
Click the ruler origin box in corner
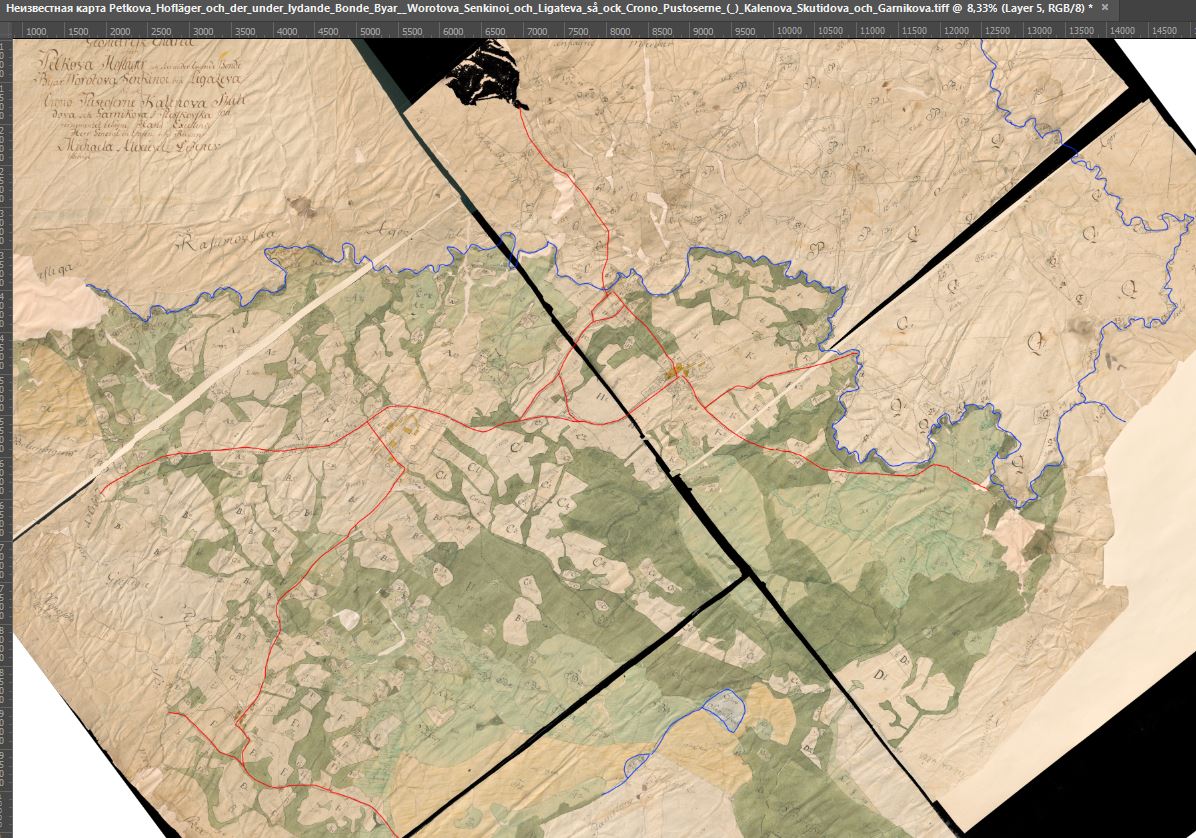pos(6,31)
